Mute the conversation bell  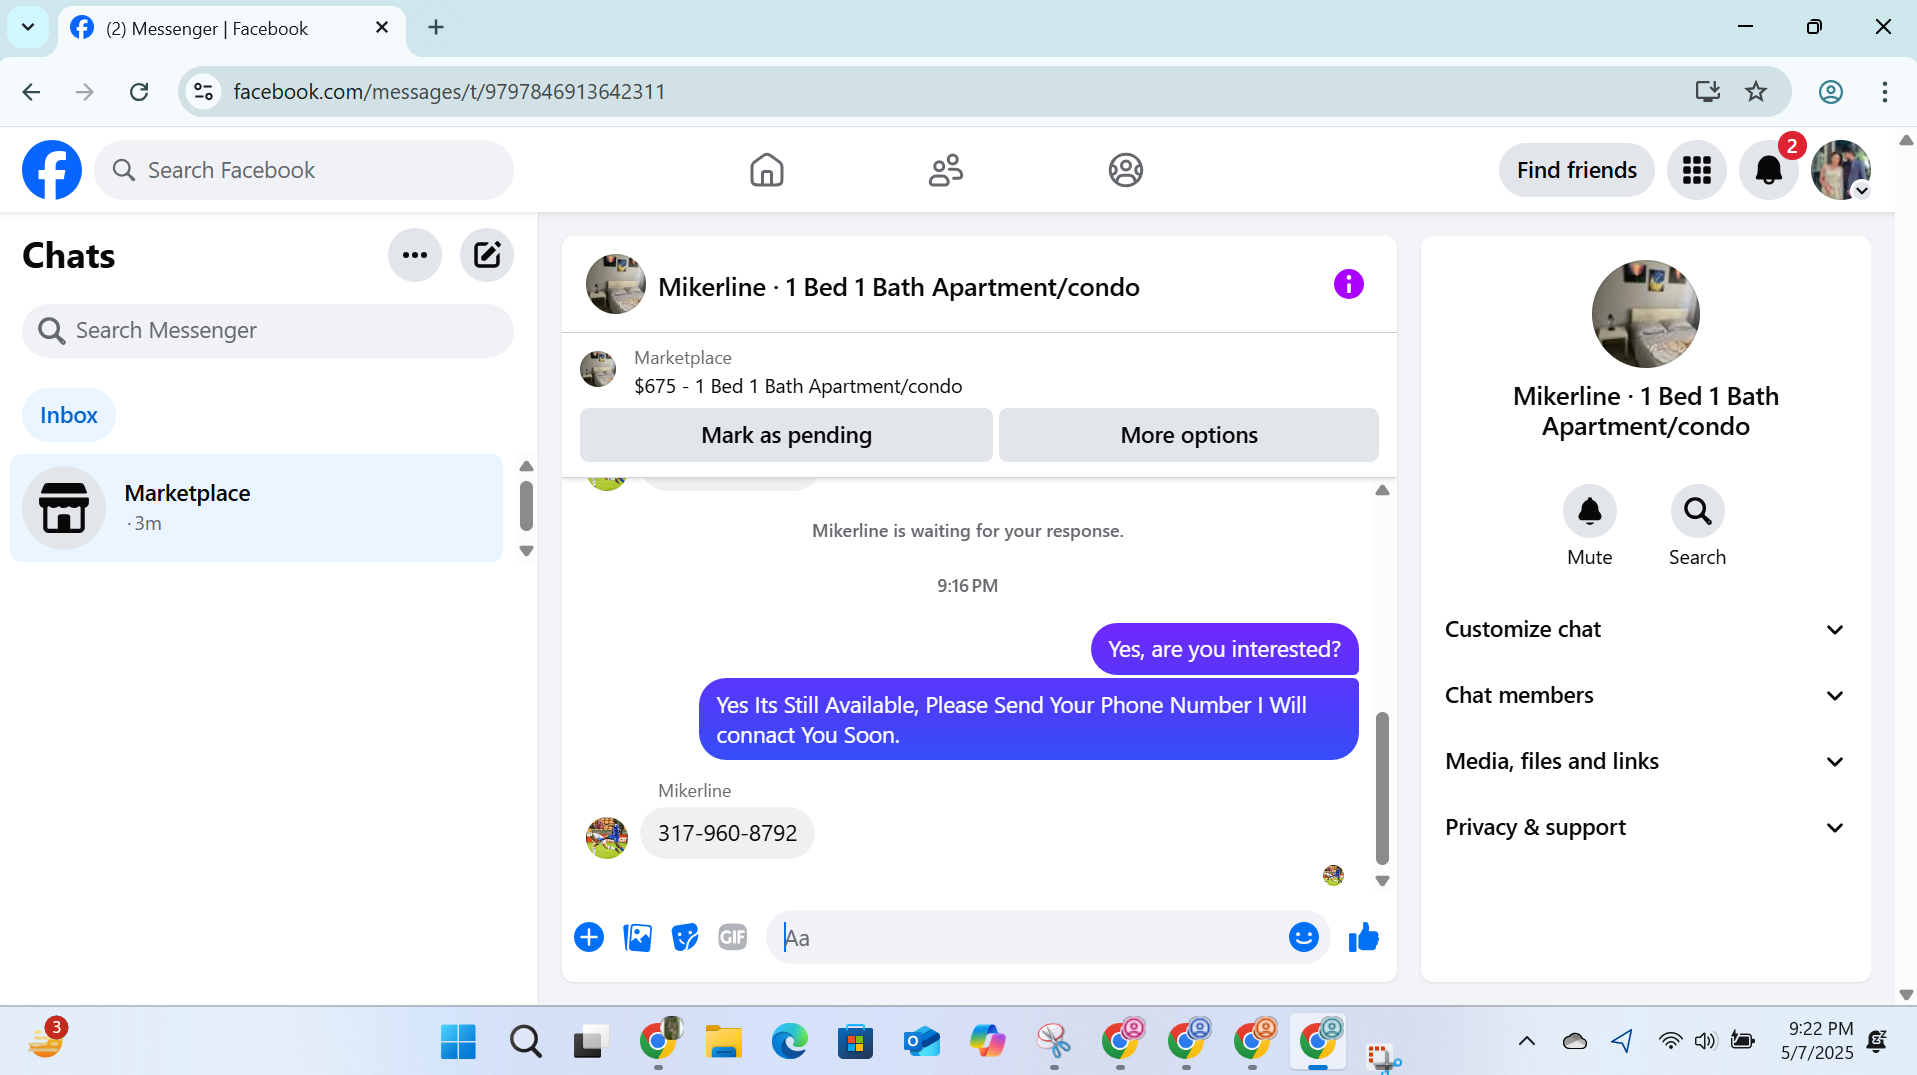coord(1590,511)
